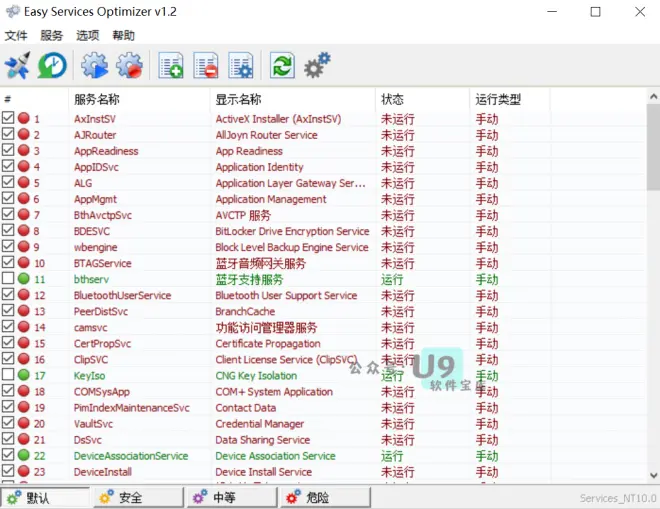The image size is (660, 509).
Task: Click the red status dot for ALG
Action: coord(24,182)
